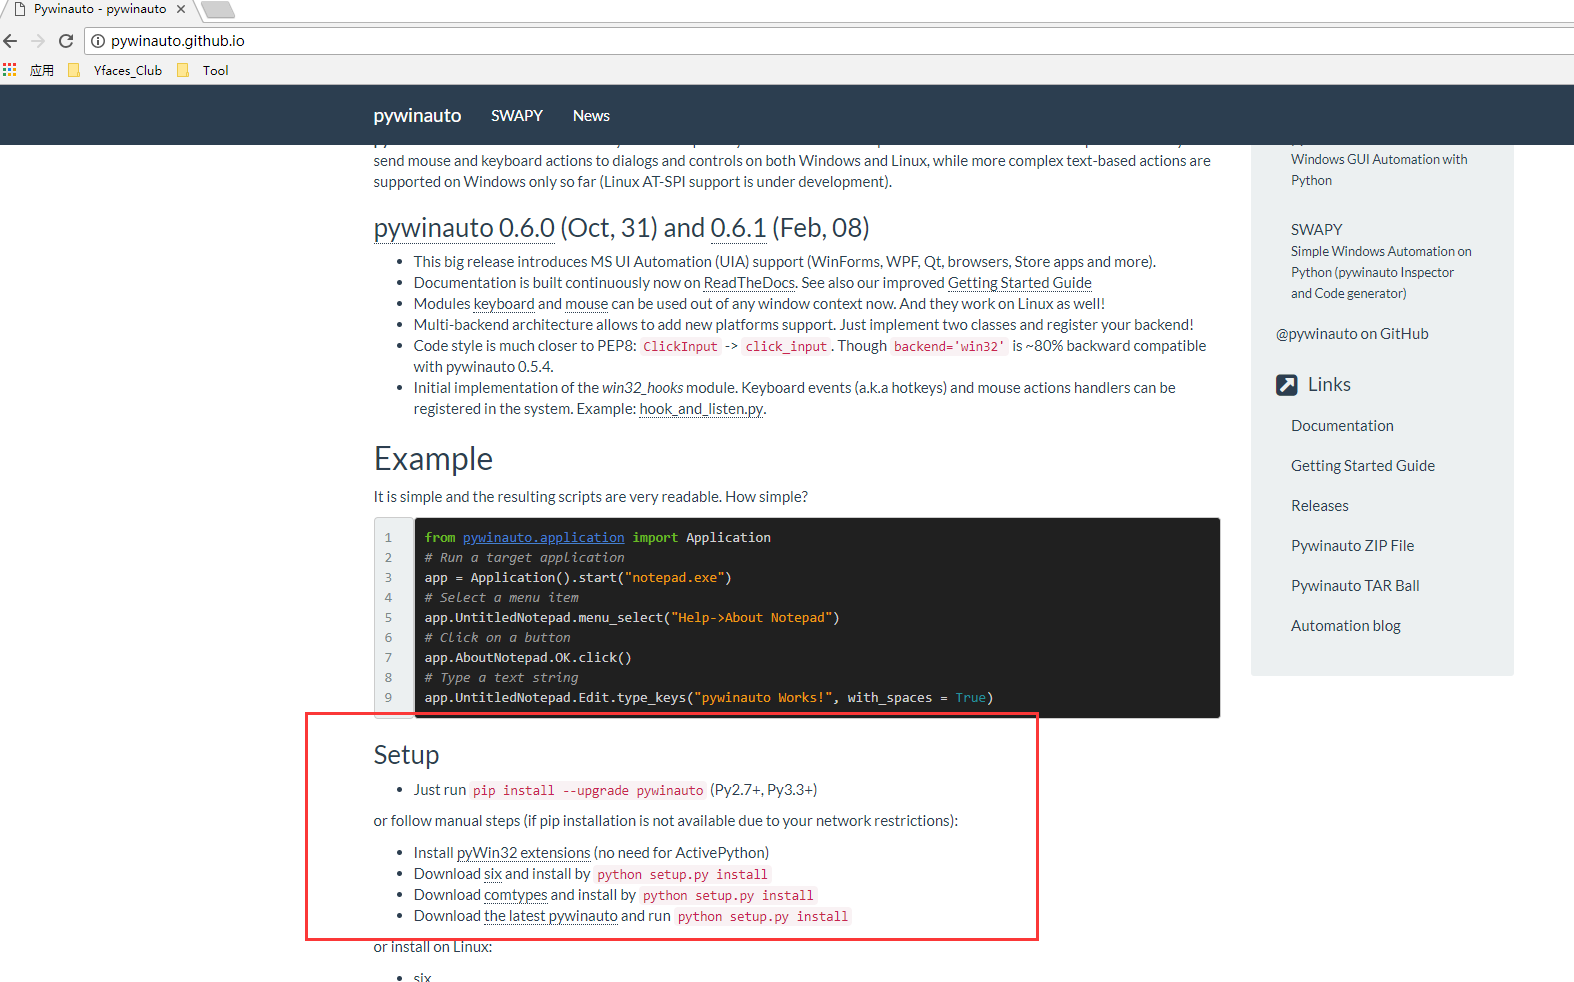
Task: Click the 'ClickInput' inline code text
Action: pos(680,347)
